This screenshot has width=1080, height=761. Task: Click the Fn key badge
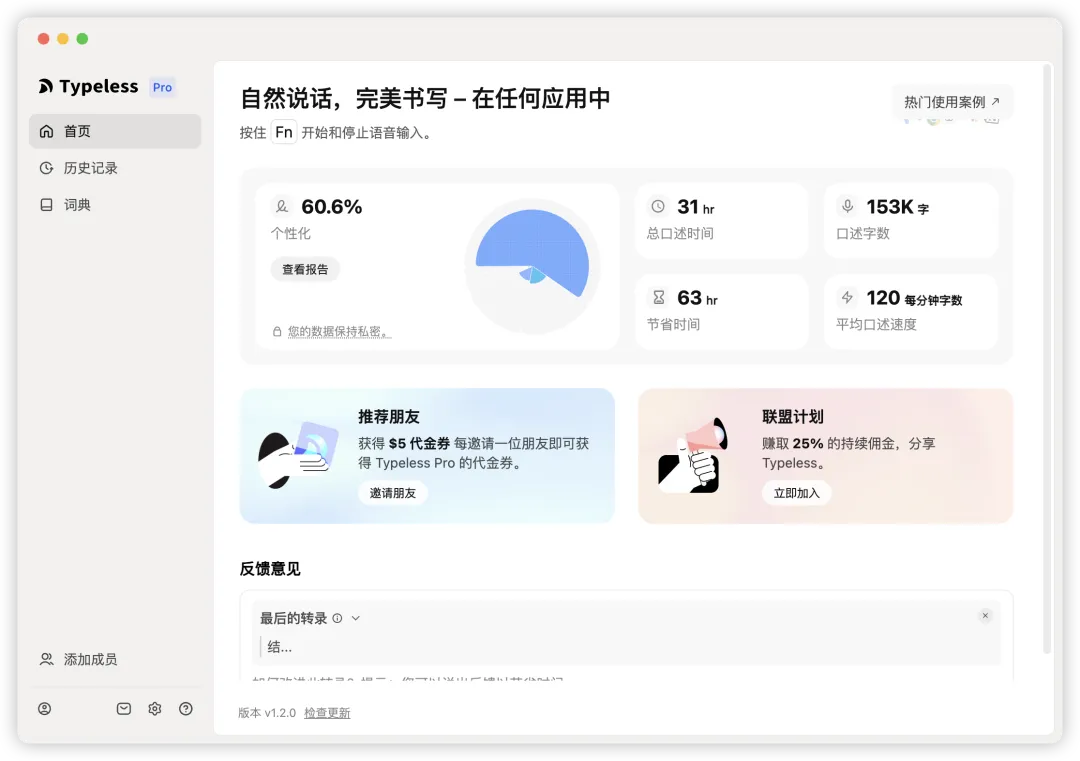[284, 132]
